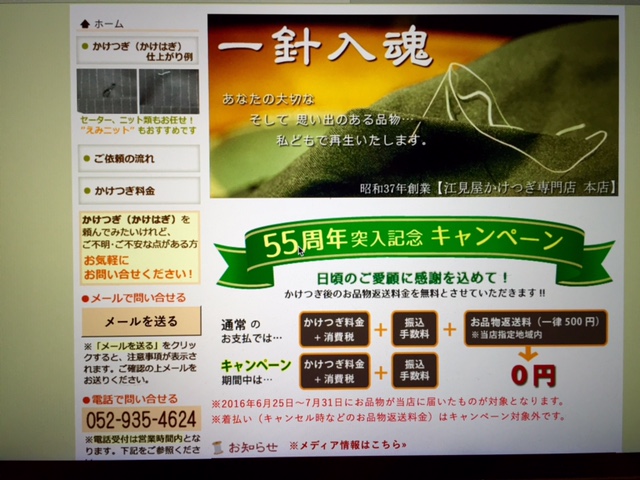Image resolution: width=640 pixels, height=480 pixels.
Task: Click the お気軽にお問い合せください text
Action: (126, 265)
